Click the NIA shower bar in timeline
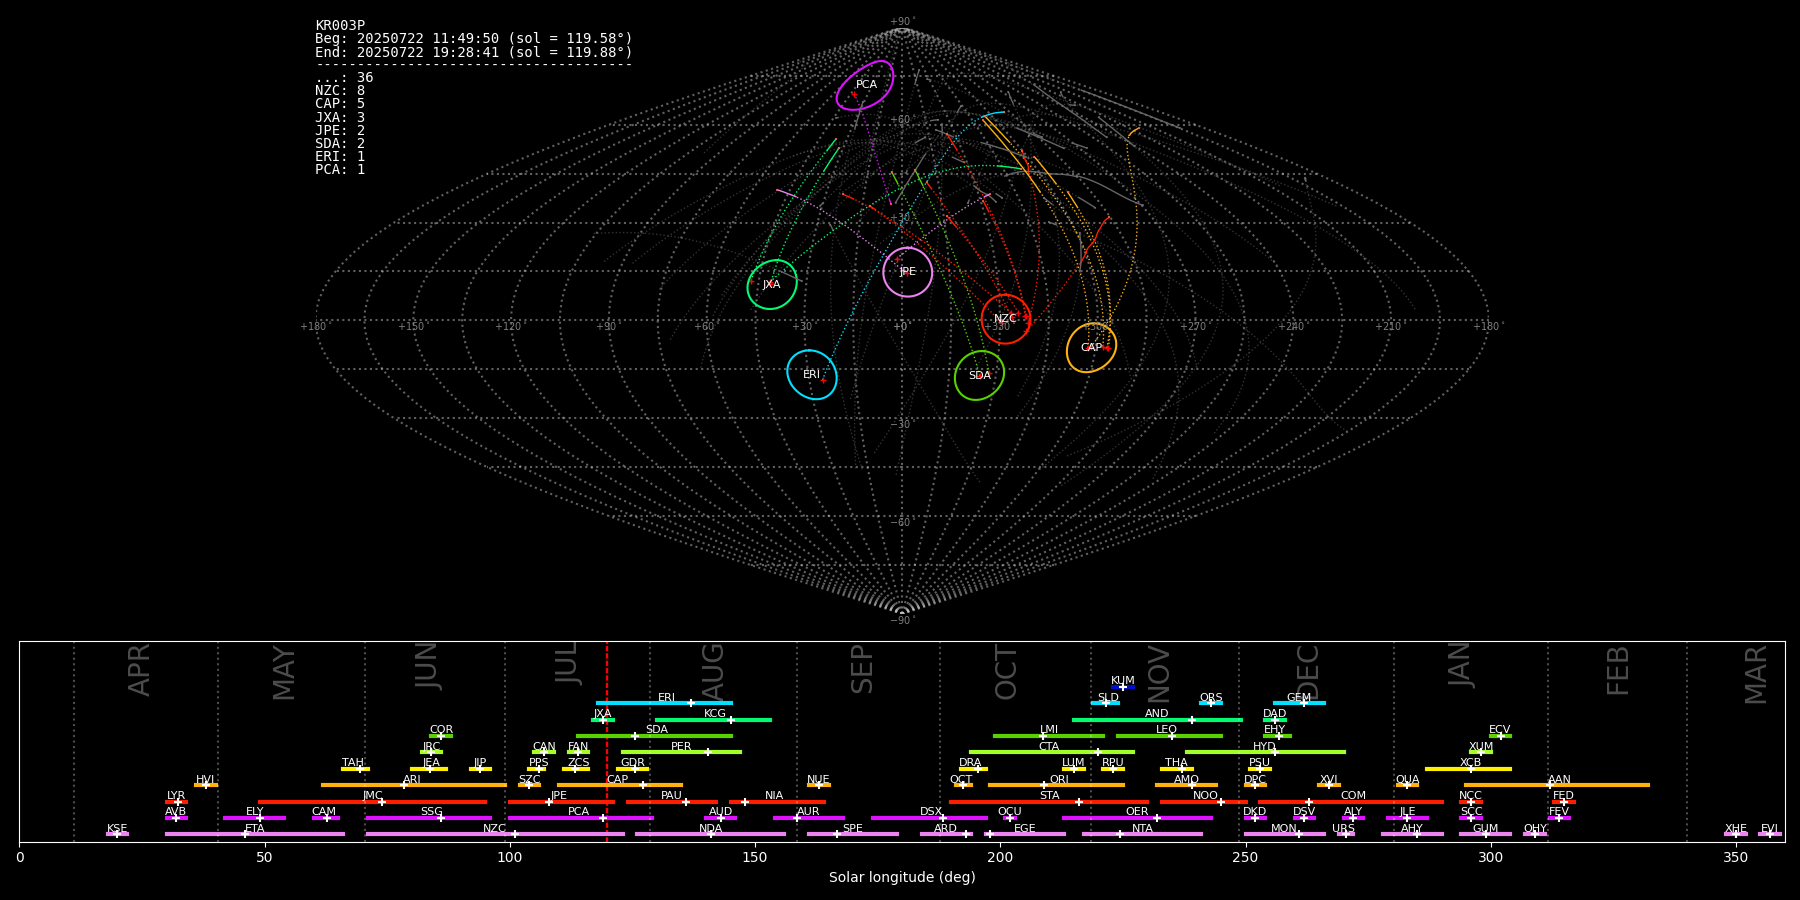The height and width of the screenshot is (900, 1800). (777, 802)
